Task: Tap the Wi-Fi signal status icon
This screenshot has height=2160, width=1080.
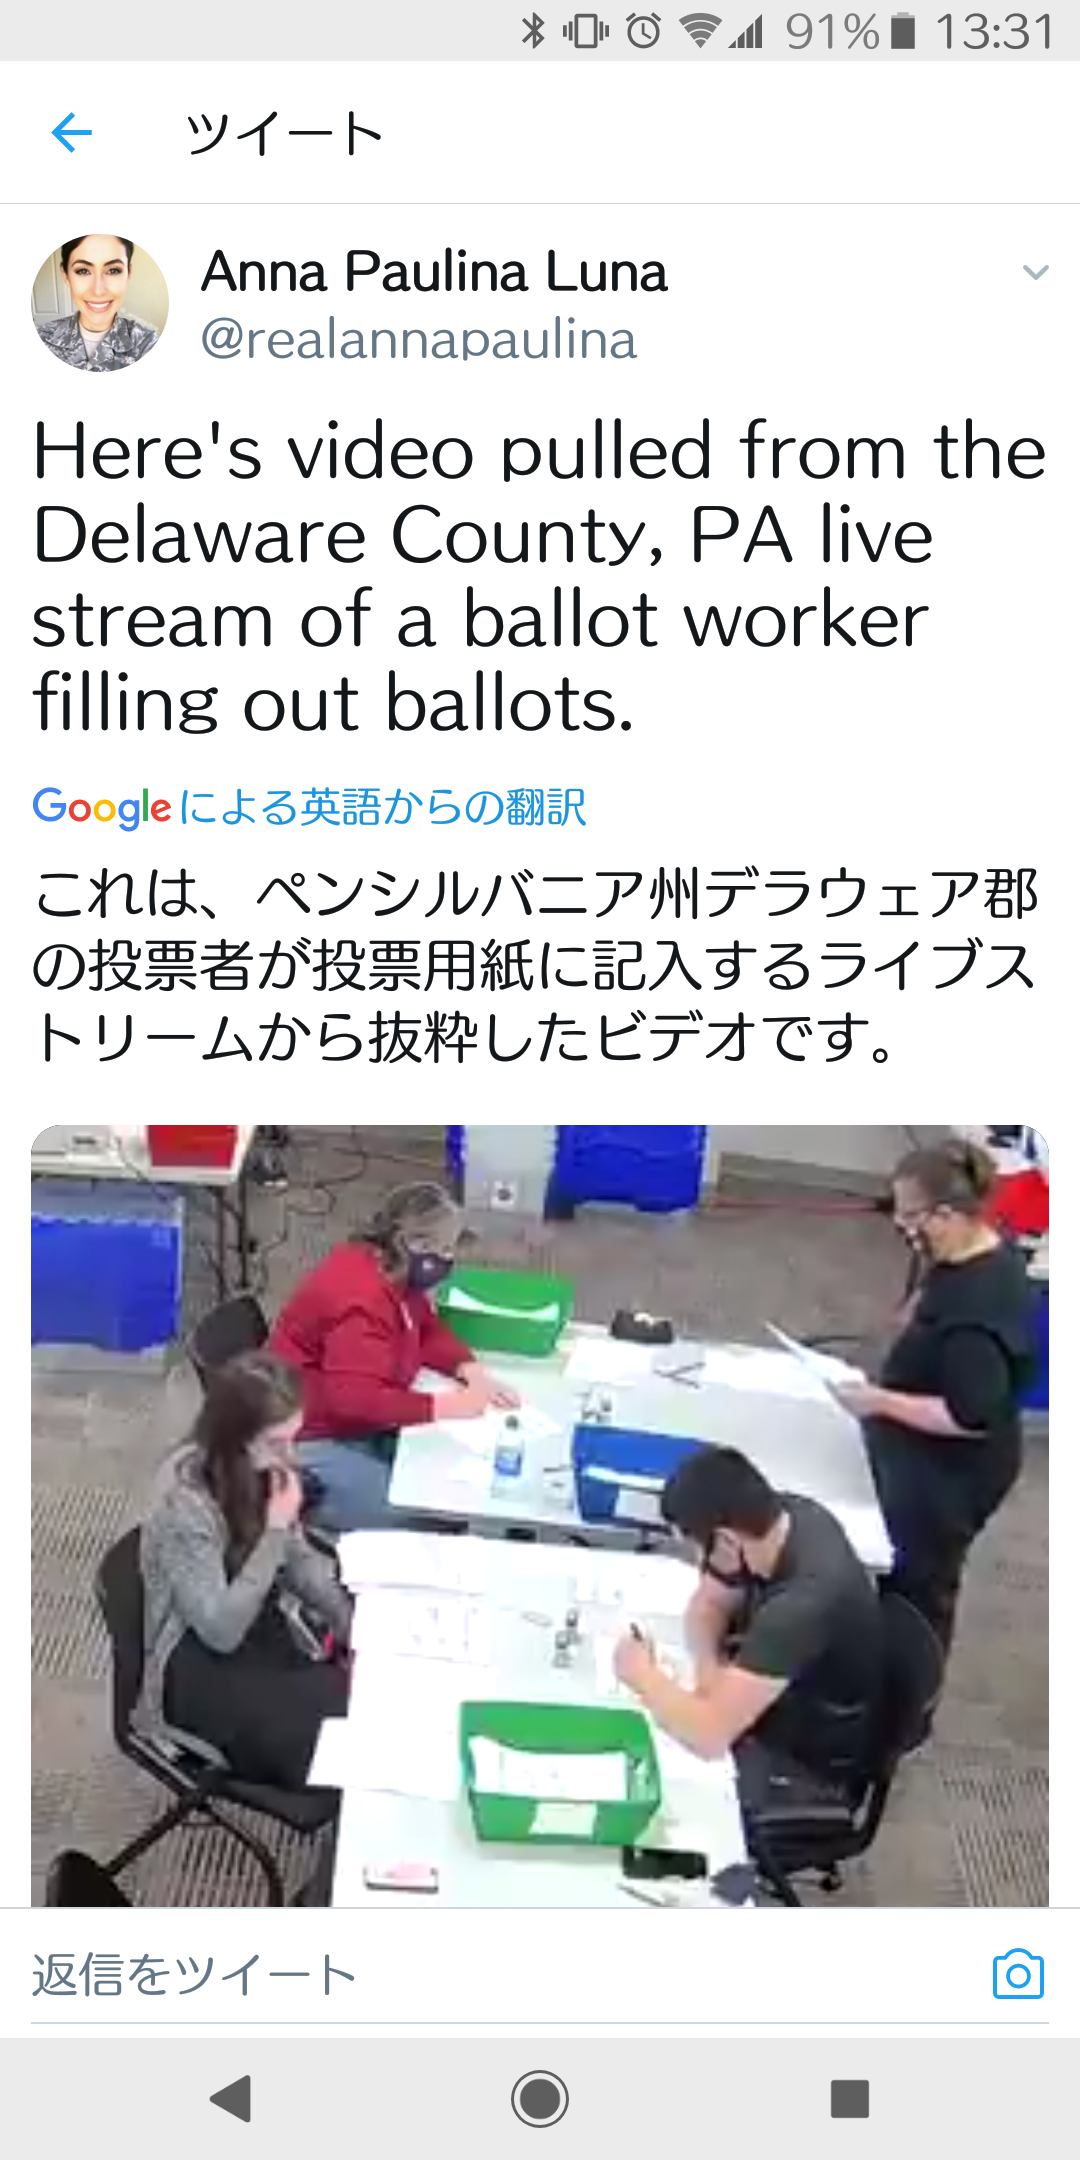Action: pos(700,31)
